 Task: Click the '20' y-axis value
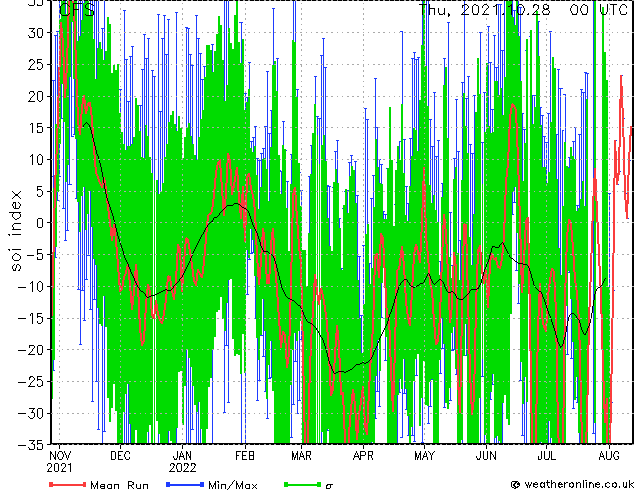click(x=36, y=96)
